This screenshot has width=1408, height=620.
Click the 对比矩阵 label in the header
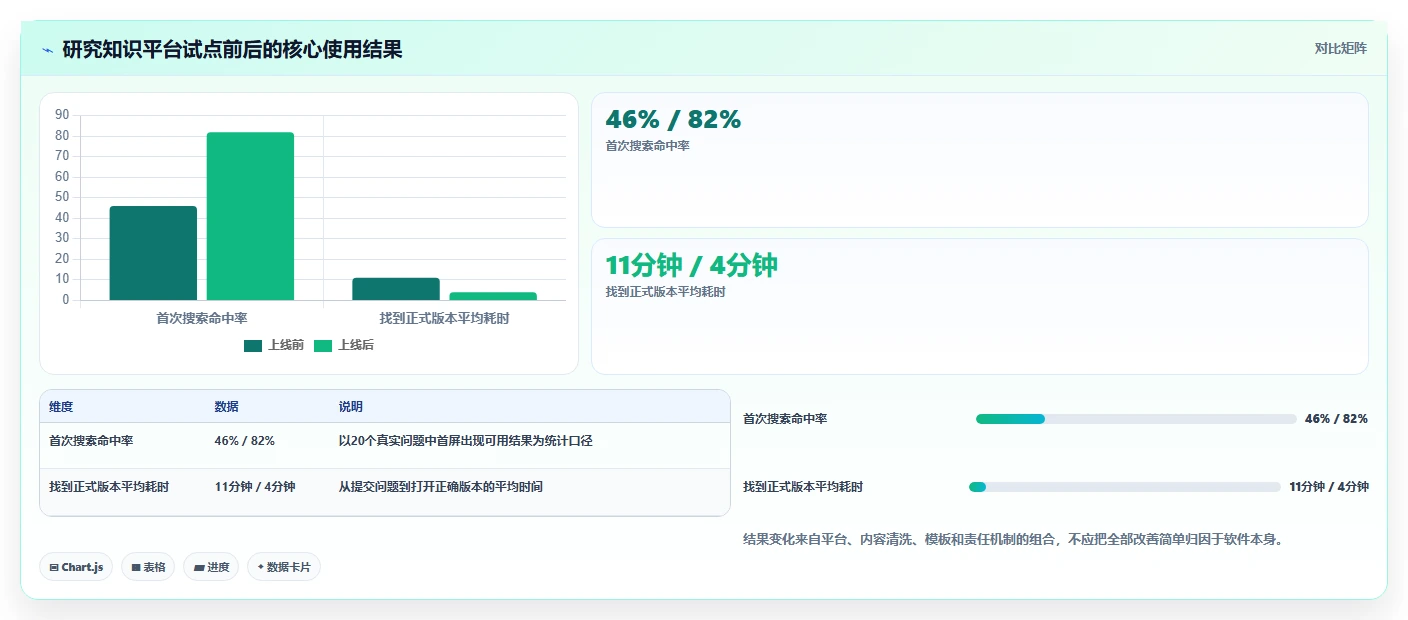click(1340, 48)
